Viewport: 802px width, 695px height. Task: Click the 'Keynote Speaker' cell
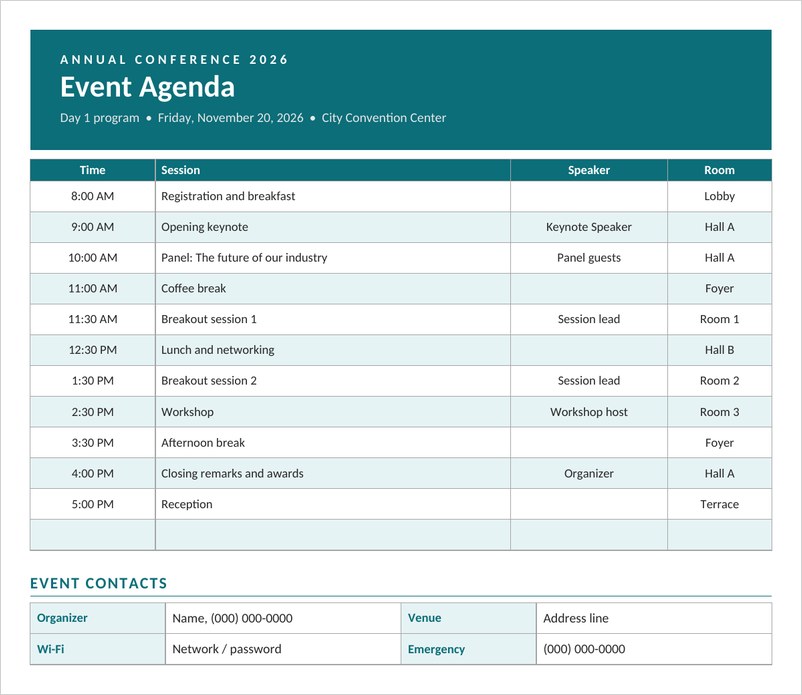click(589, 227)
